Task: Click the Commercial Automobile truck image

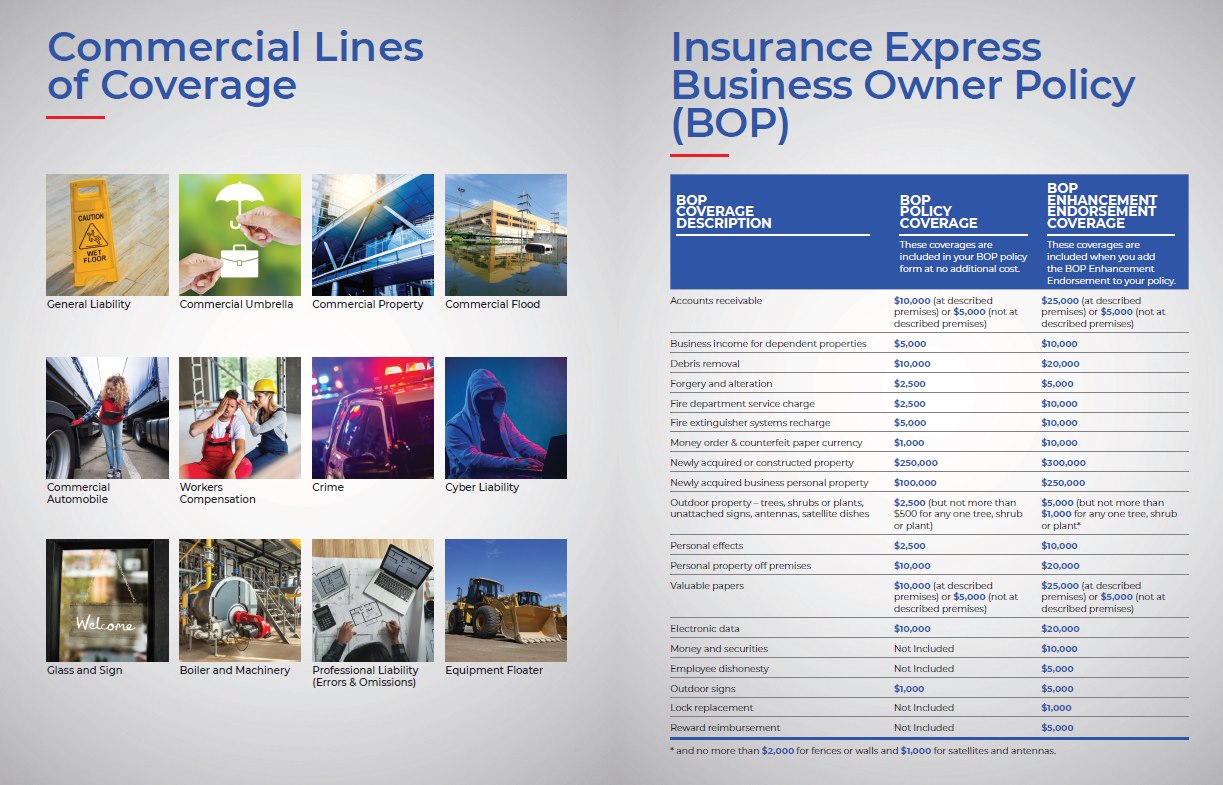Action: (107, 418)
